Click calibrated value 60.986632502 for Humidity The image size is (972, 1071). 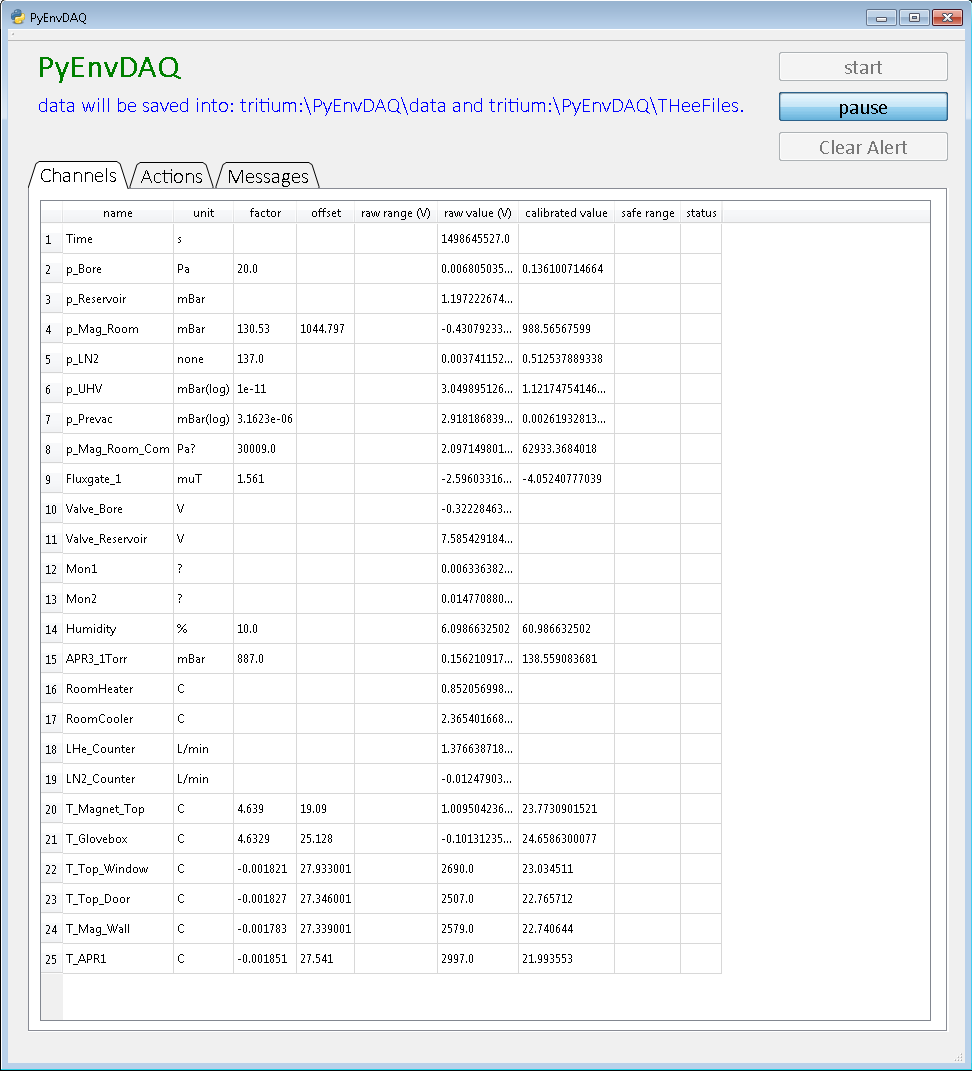coord(566,629)
